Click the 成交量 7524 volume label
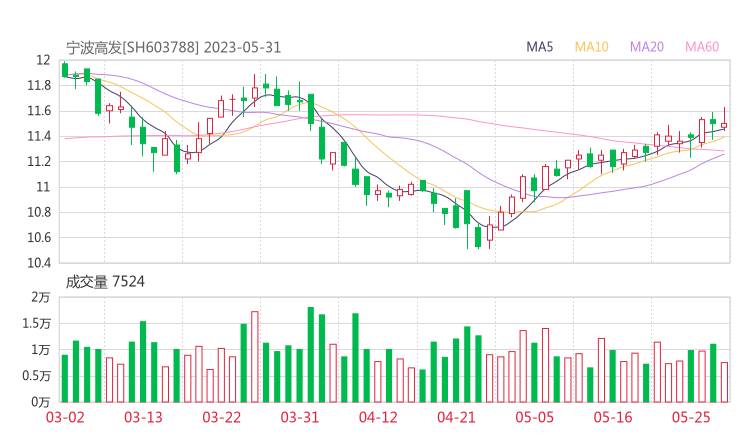740x440 pixels. (105, 282)
